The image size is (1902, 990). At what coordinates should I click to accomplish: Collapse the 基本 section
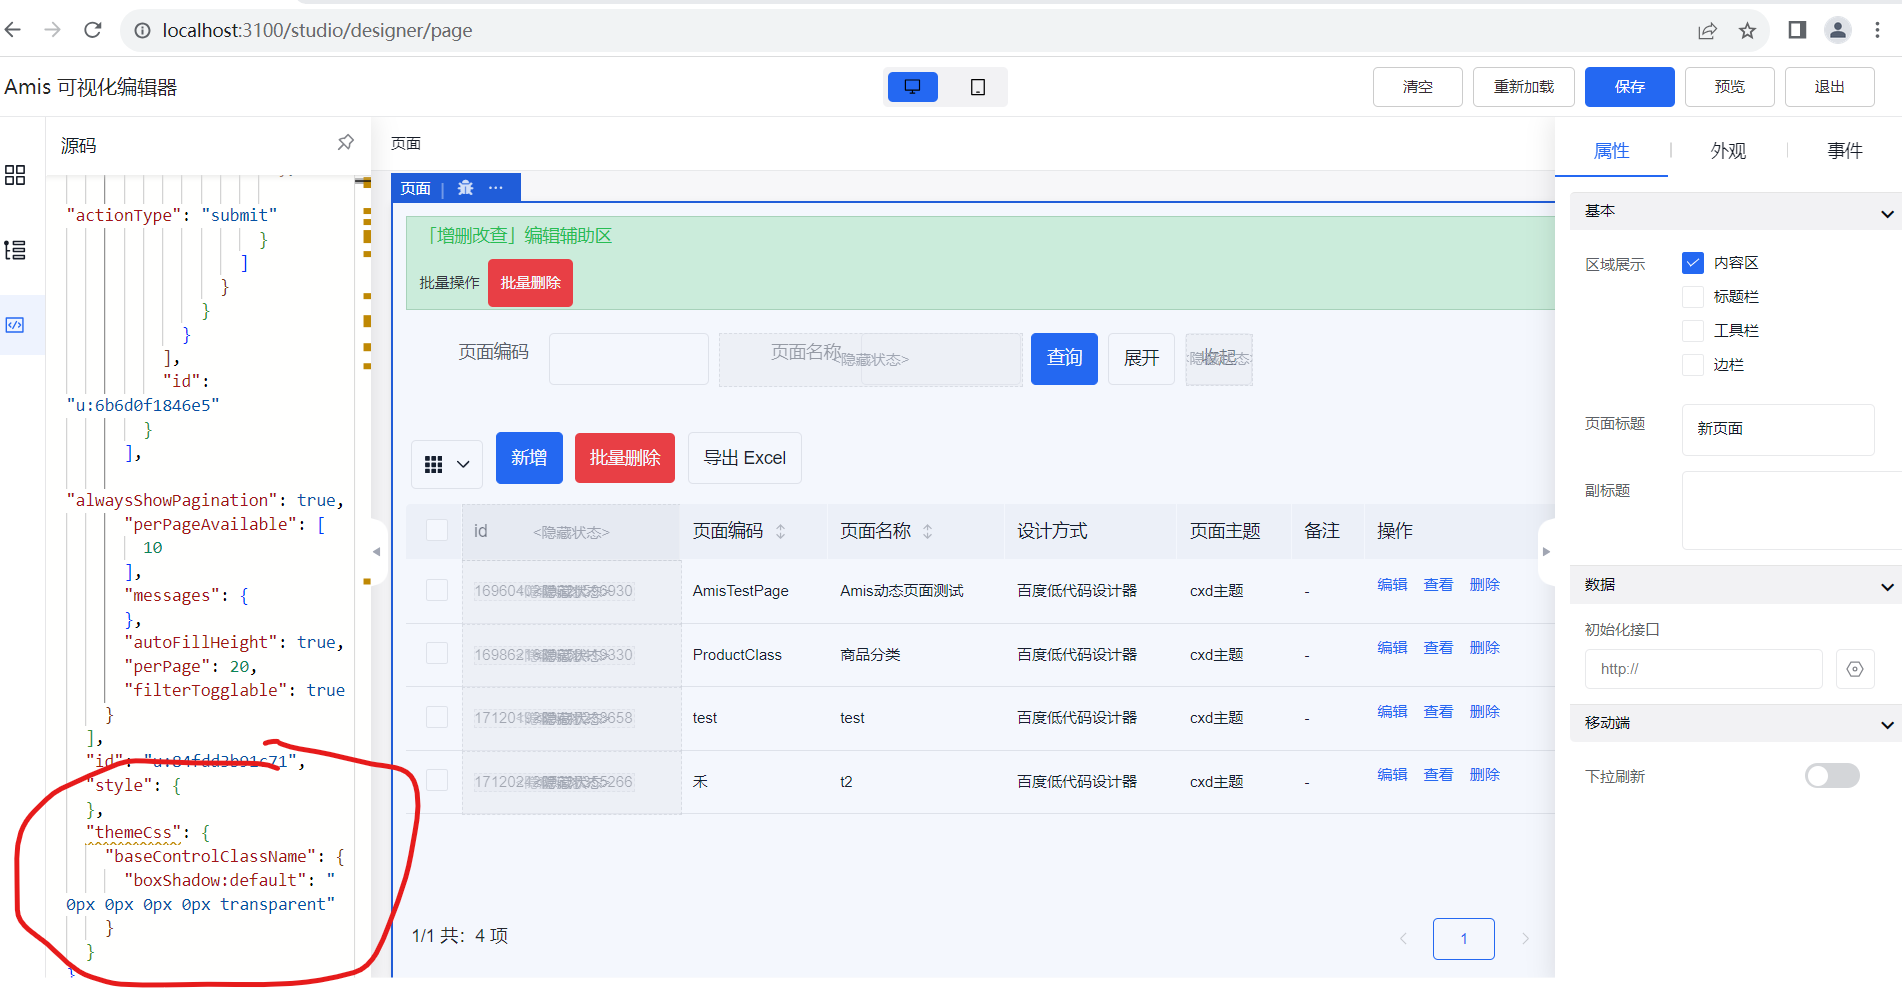1888,212
